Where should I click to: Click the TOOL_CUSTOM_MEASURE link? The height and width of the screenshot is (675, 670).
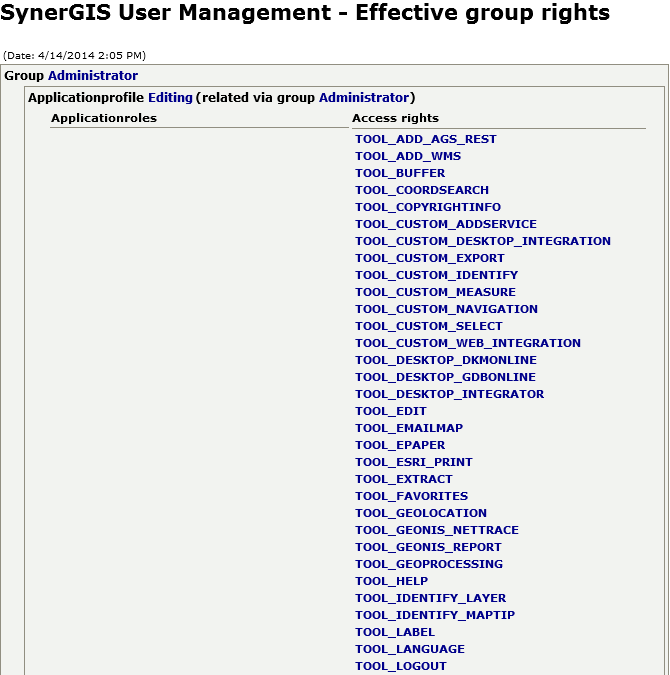pyautogui.click(x=435, y=292)
